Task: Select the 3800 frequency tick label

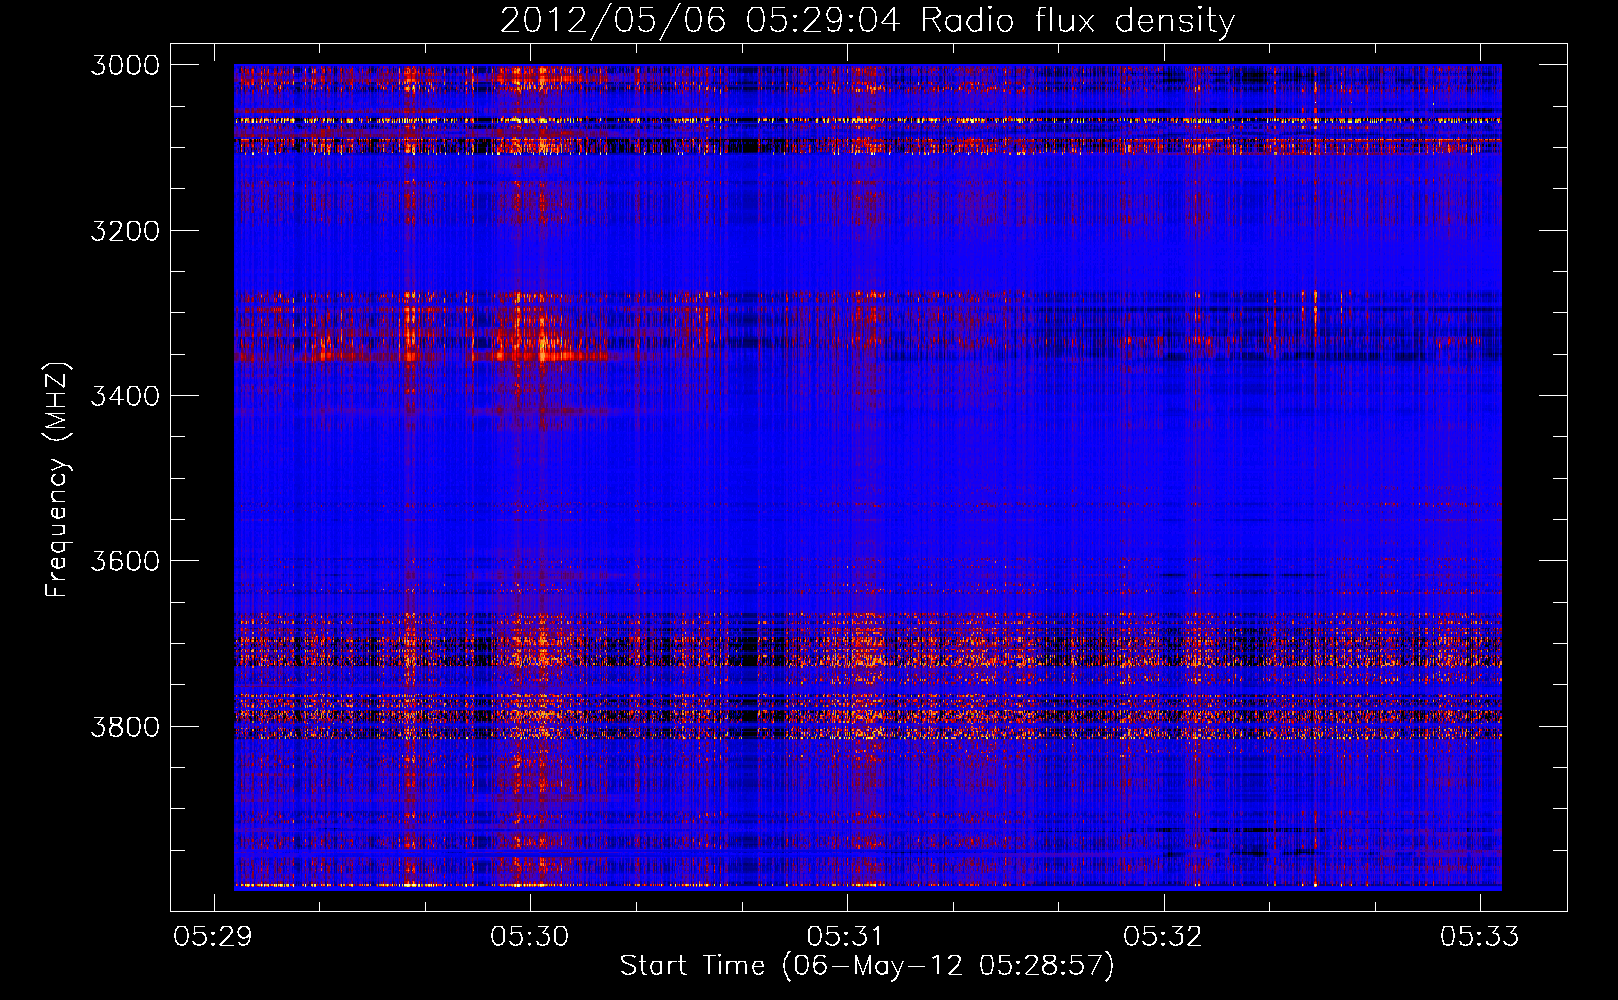Action: pos(125,726)
